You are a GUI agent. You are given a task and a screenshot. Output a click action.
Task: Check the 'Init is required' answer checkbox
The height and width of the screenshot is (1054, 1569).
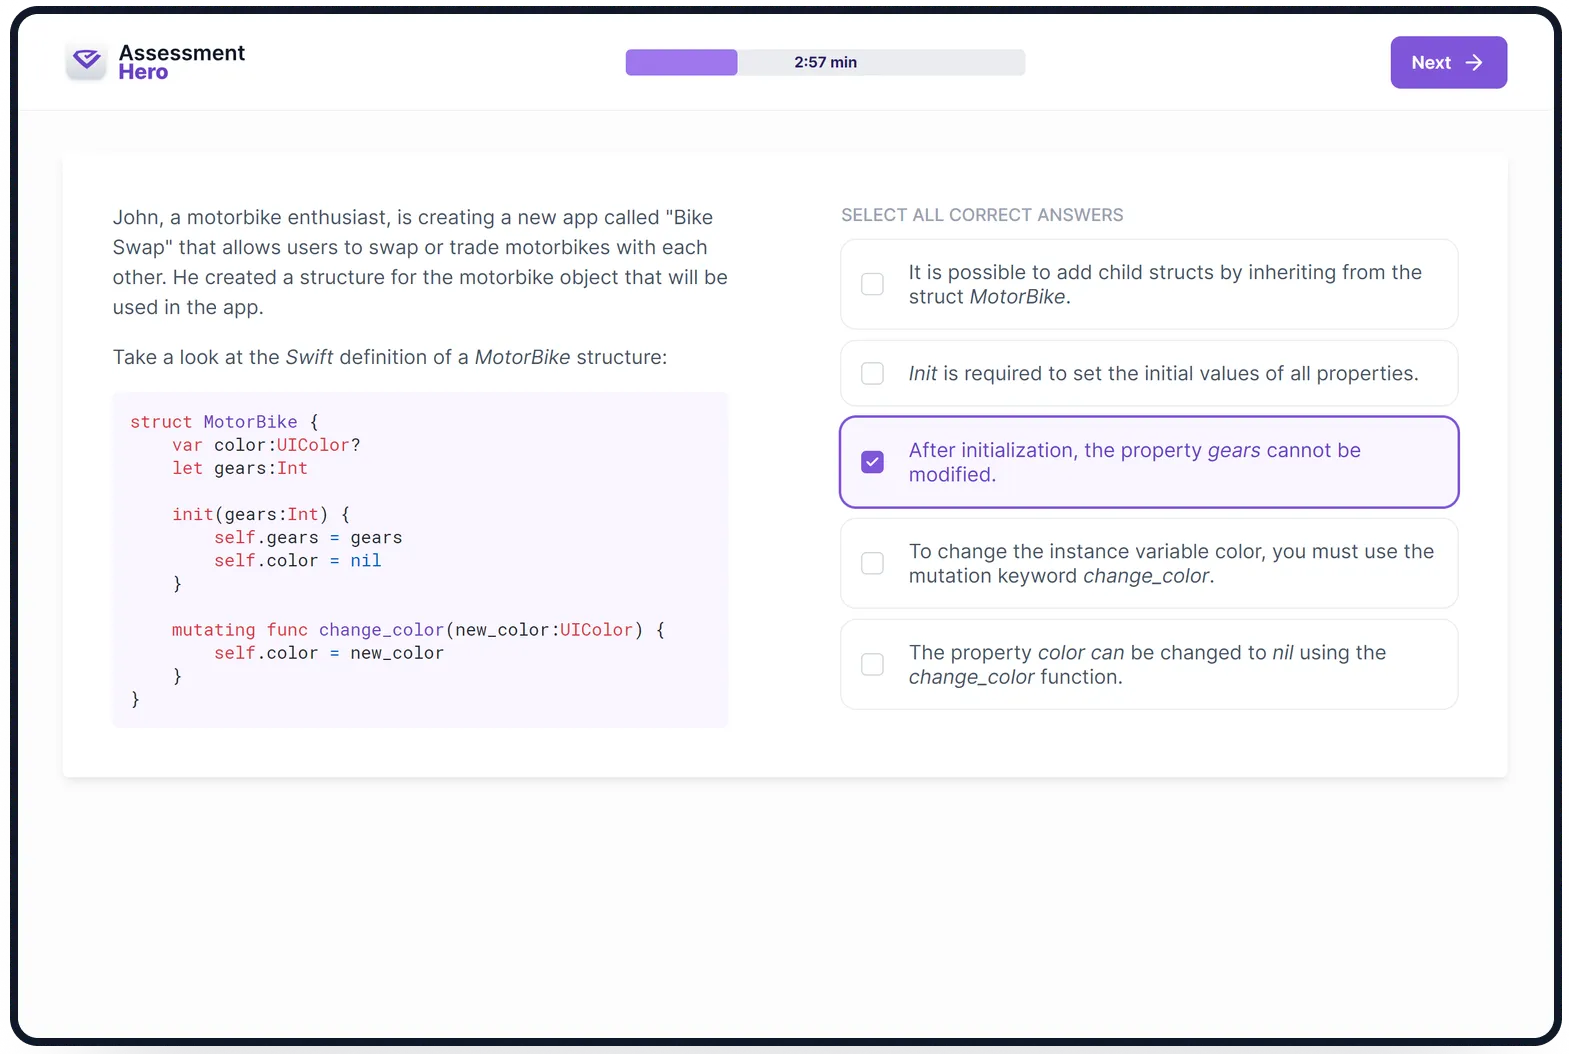(872, 373)
